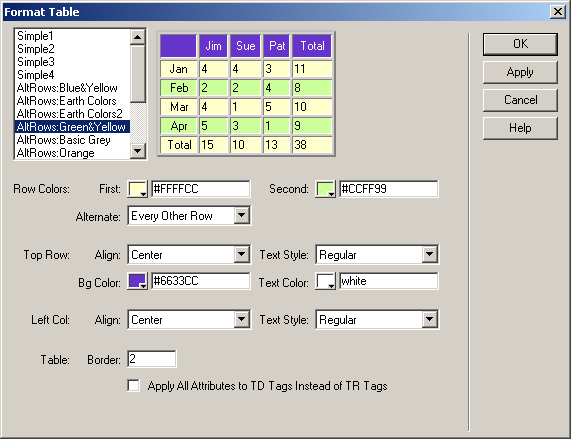Open Help for Format Table
The width and height of the screenshot is (571, 439).
(520, 128)
